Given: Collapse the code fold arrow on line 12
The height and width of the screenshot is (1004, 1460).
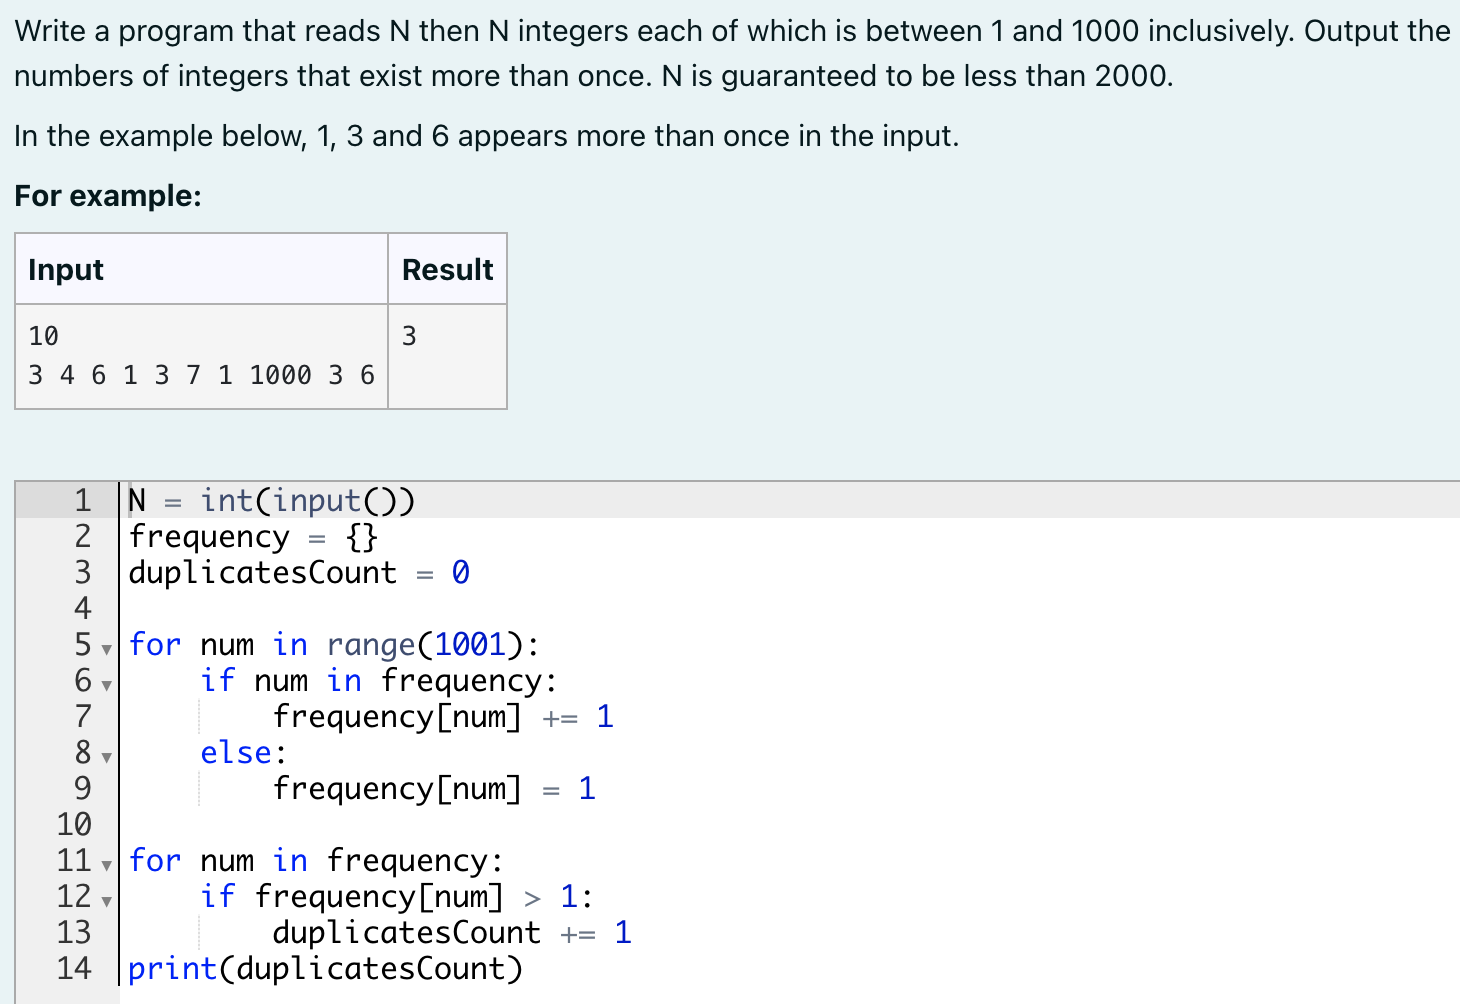Looking at the screenshot, I should (x=107, y=902).
